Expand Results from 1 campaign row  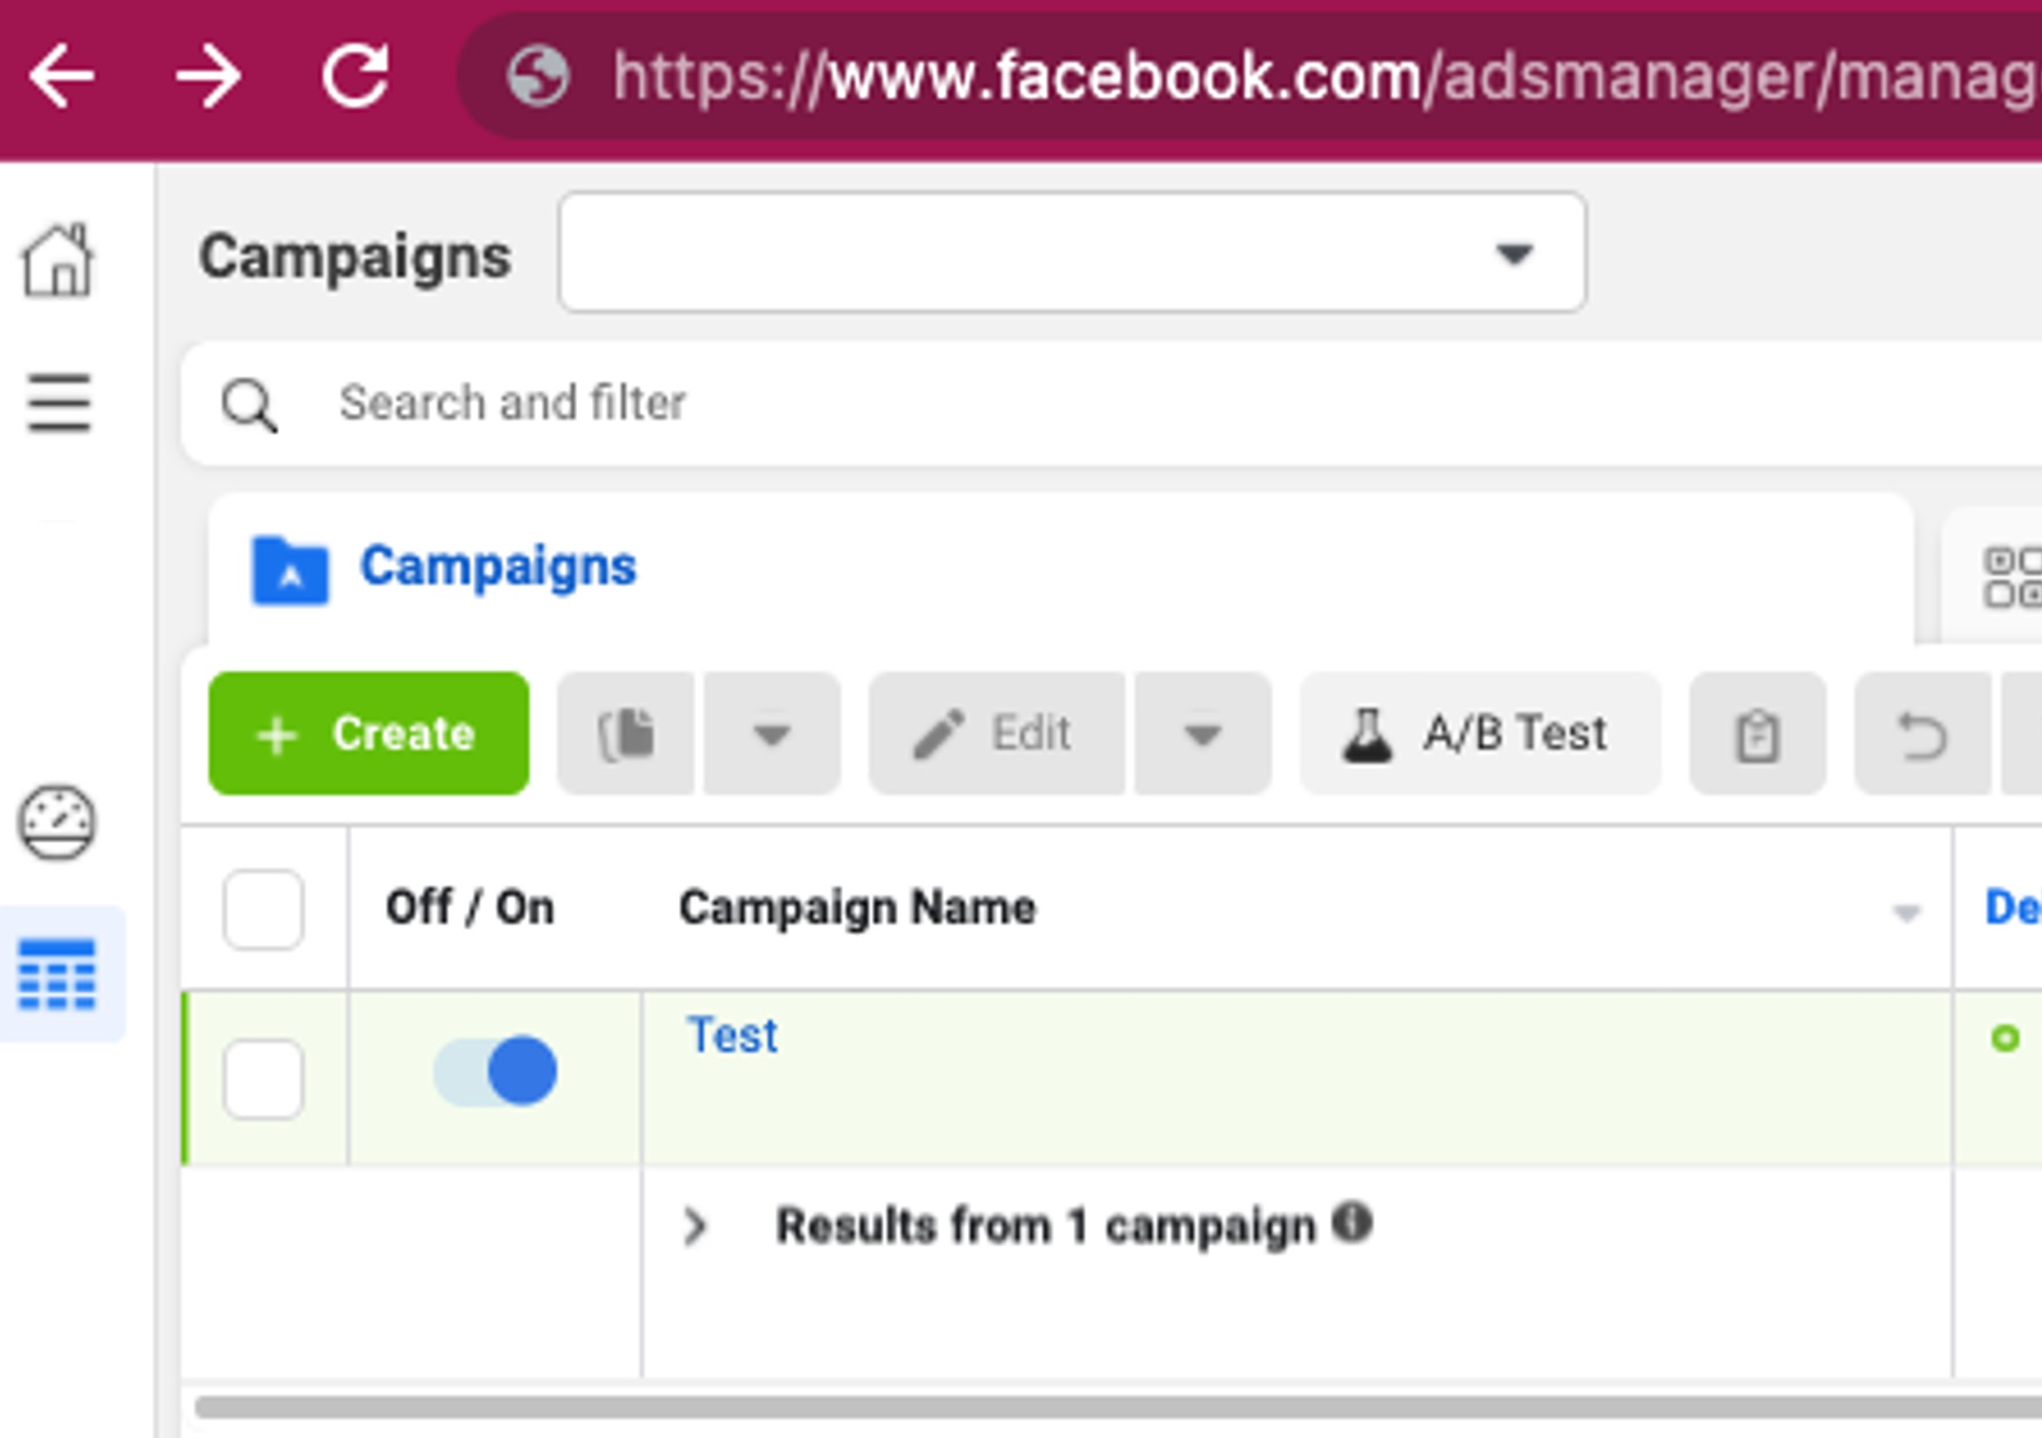click(695, 1226)
